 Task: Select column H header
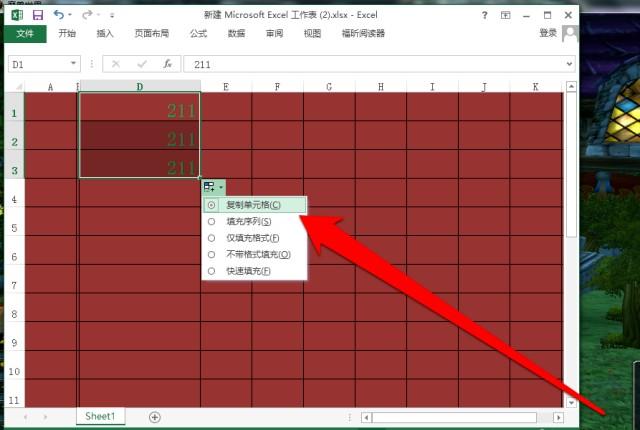[x=381, y=86]
